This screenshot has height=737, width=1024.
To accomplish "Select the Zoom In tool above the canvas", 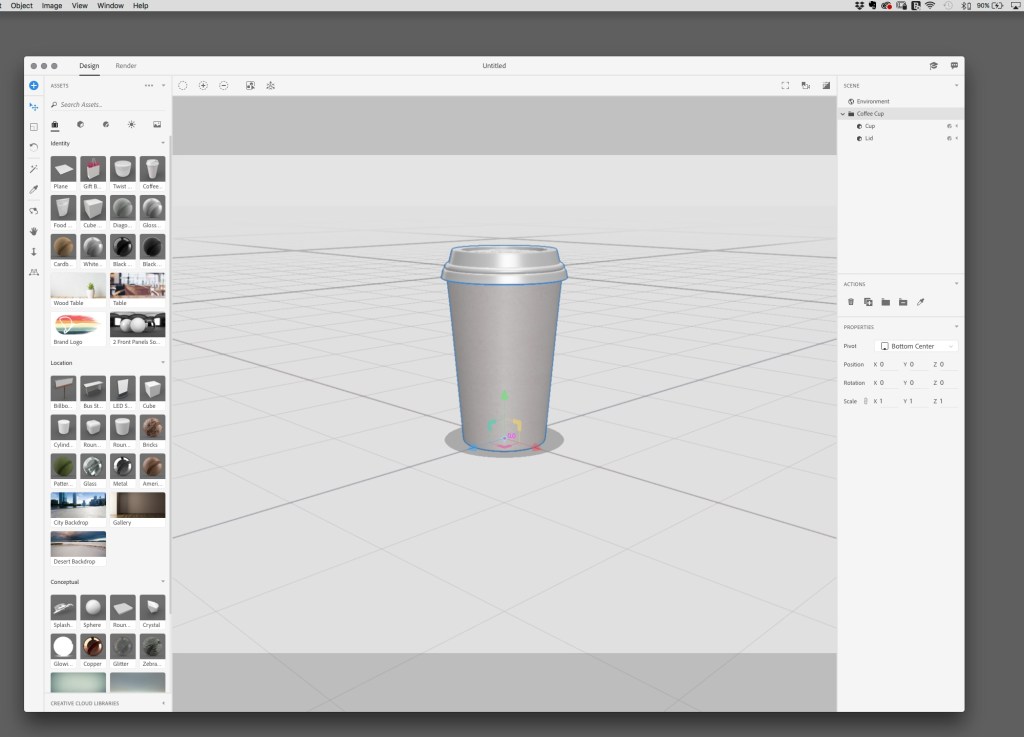I will pos(203,85).
